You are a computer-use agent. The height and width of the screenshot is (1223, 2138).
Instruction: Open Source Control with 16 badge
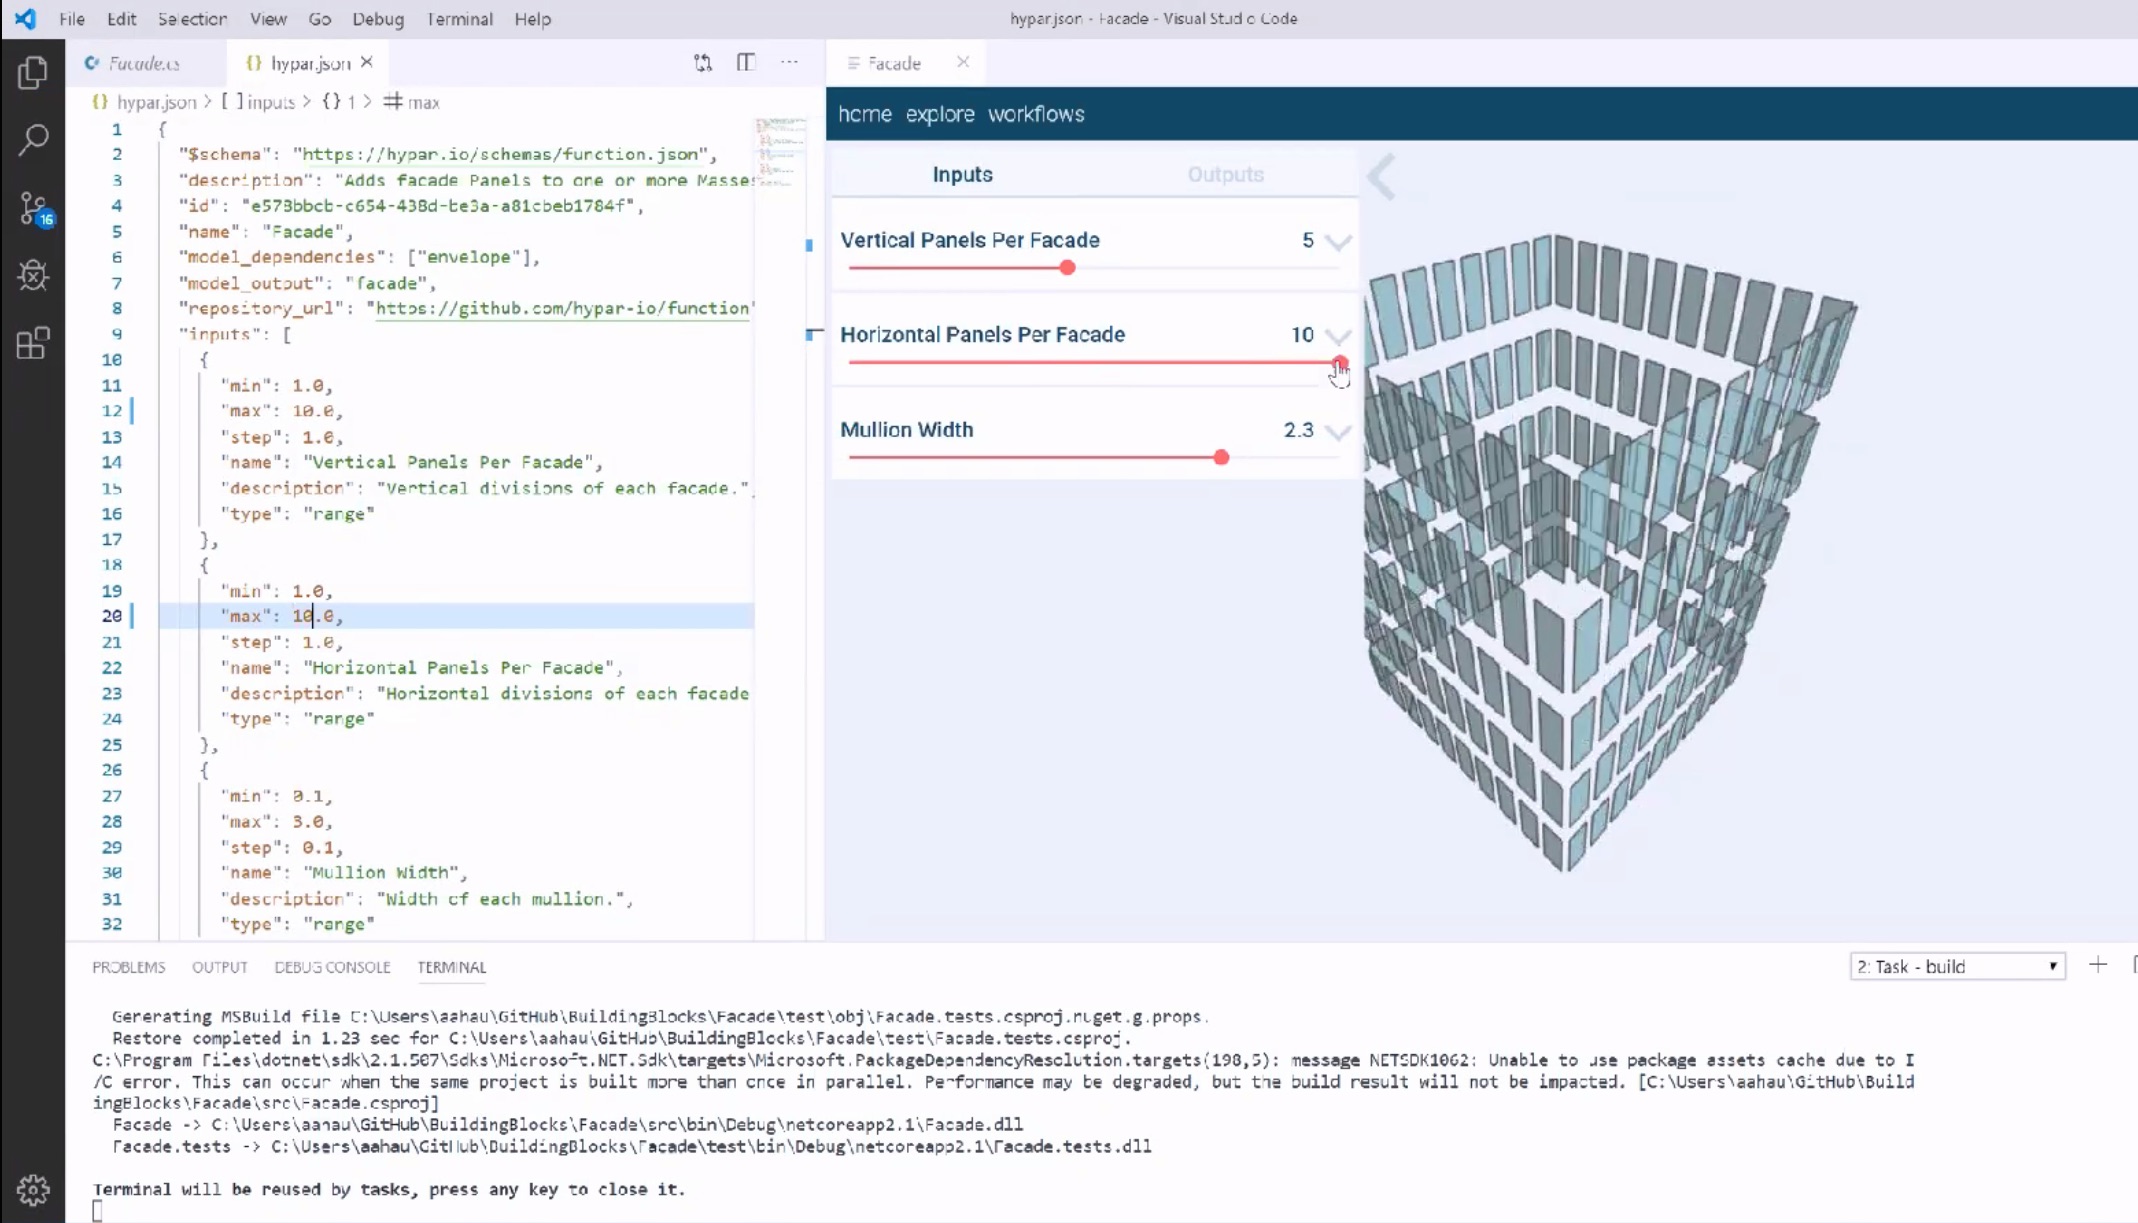pos(33,209)
